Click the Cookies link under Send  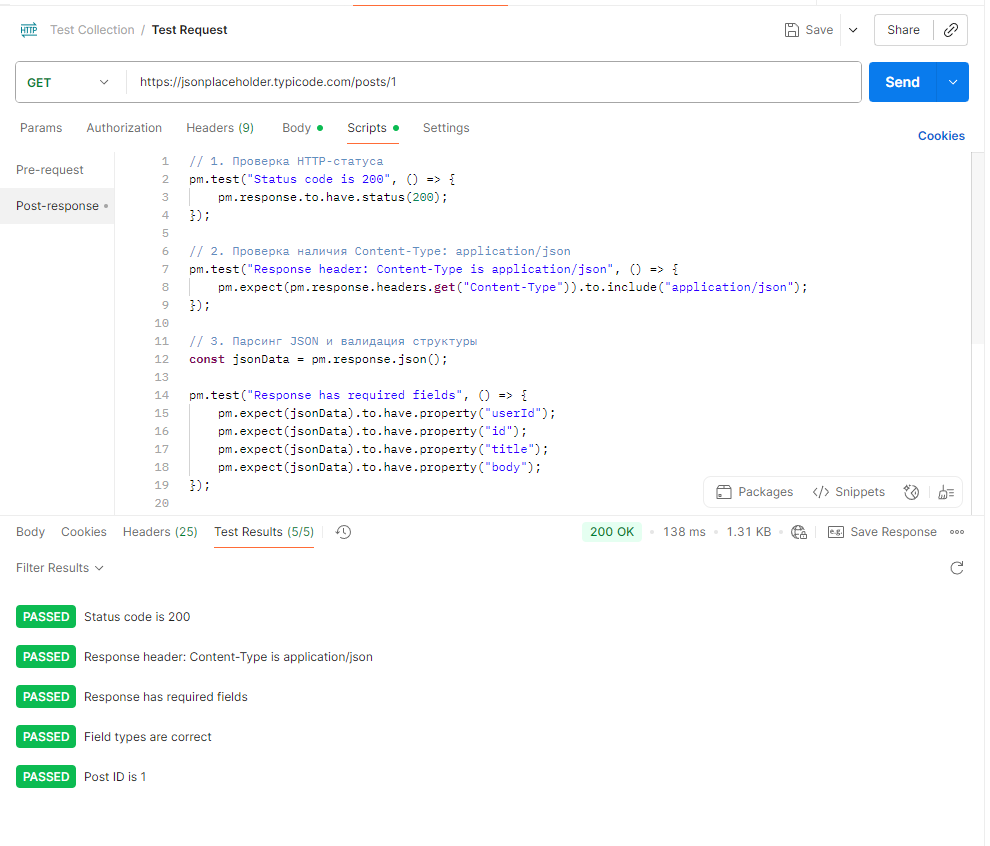(941, 136)
